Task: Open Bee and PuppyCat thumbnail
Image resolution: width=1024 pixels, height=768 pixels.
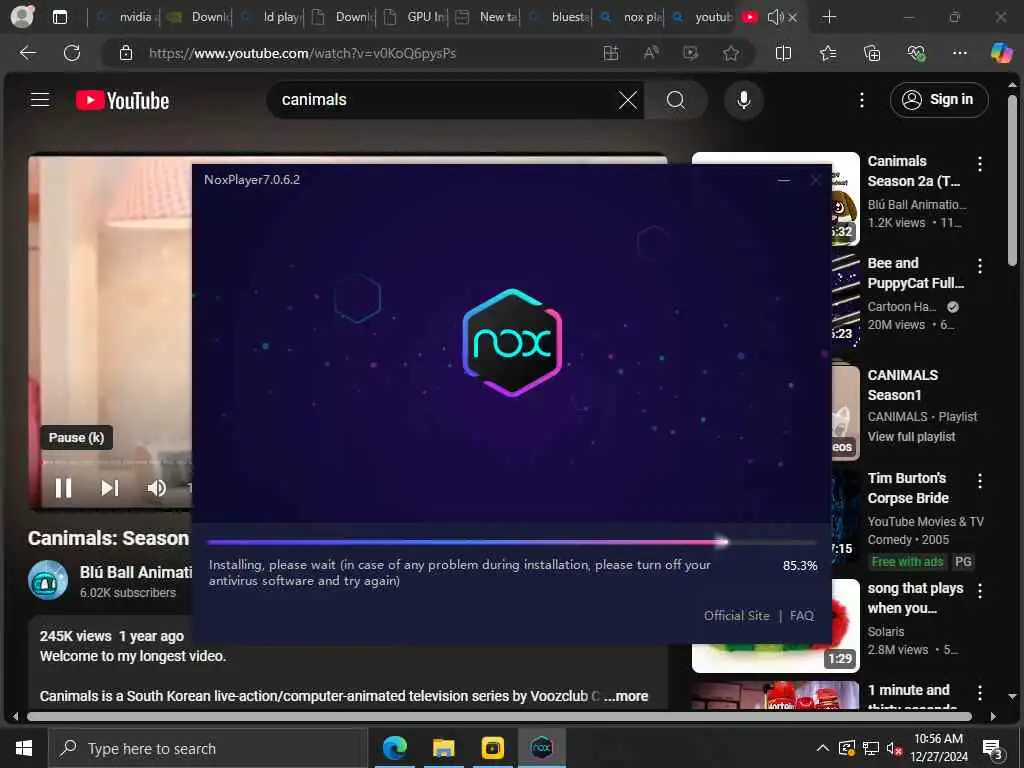Action: point(845,301)
